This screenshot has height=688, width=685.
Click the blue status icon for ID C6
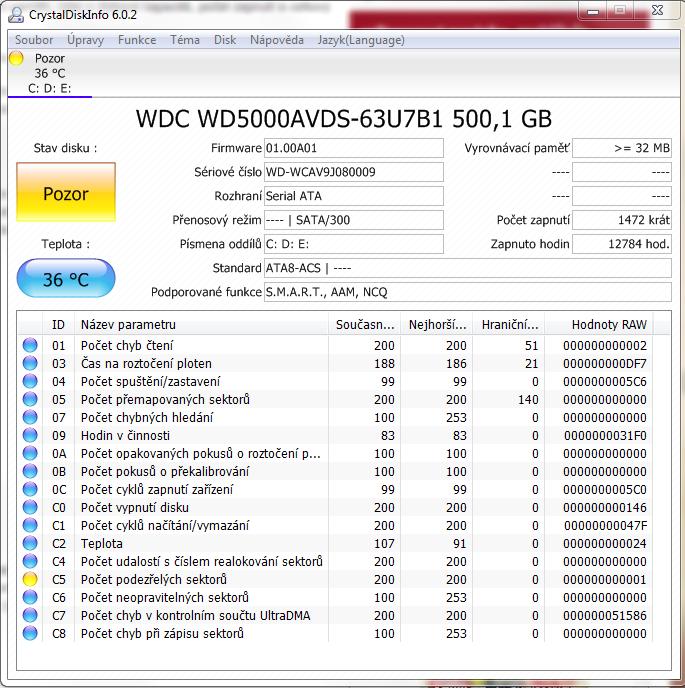pyautogui.click(x=30, y=597)
